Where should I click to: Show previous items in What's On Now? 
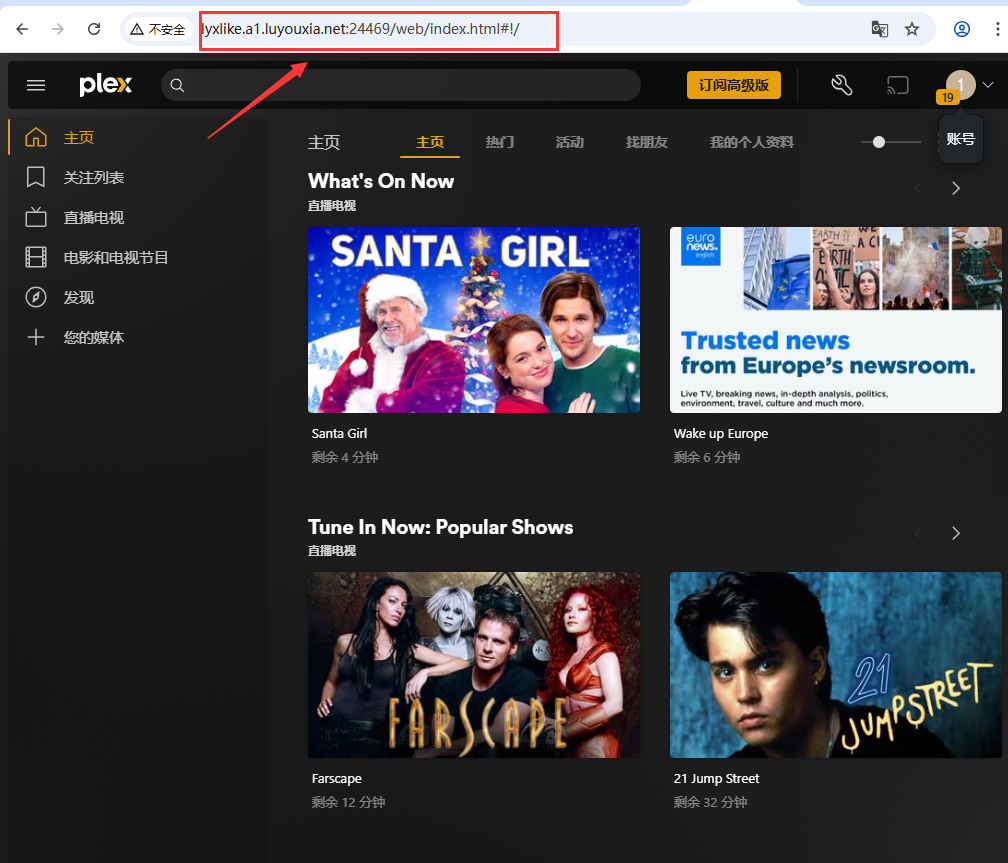pyautogui.click(x=918, y=188)
